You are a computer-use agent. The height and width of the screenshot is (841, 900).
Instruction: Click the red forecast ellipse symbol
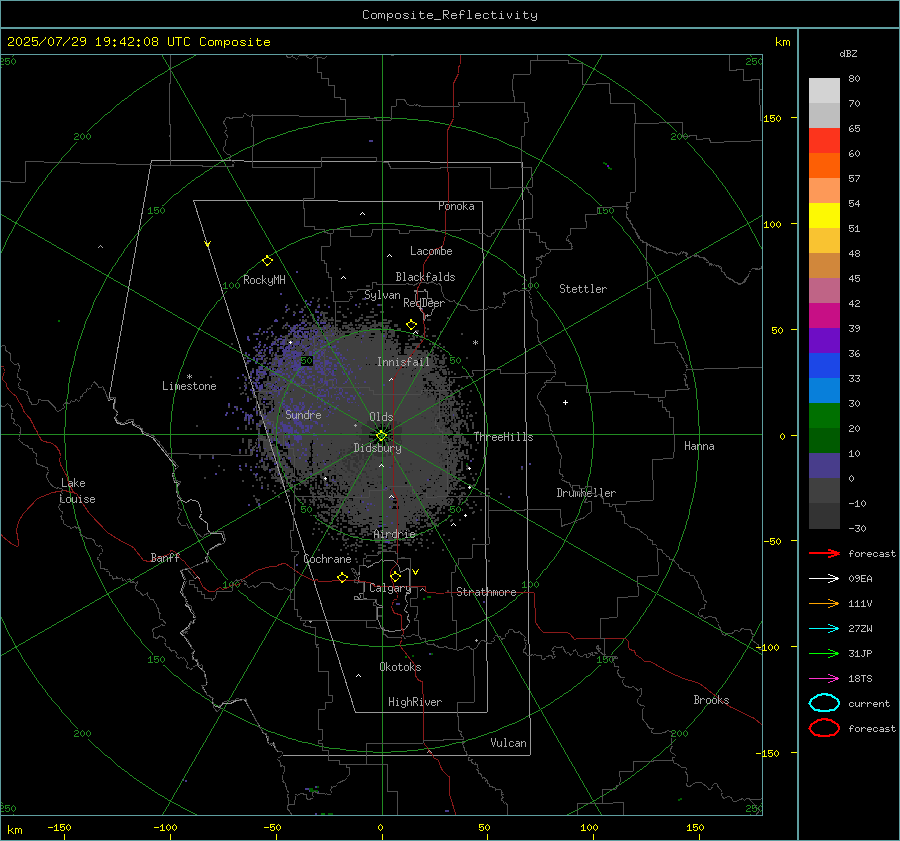click(824, 728)
